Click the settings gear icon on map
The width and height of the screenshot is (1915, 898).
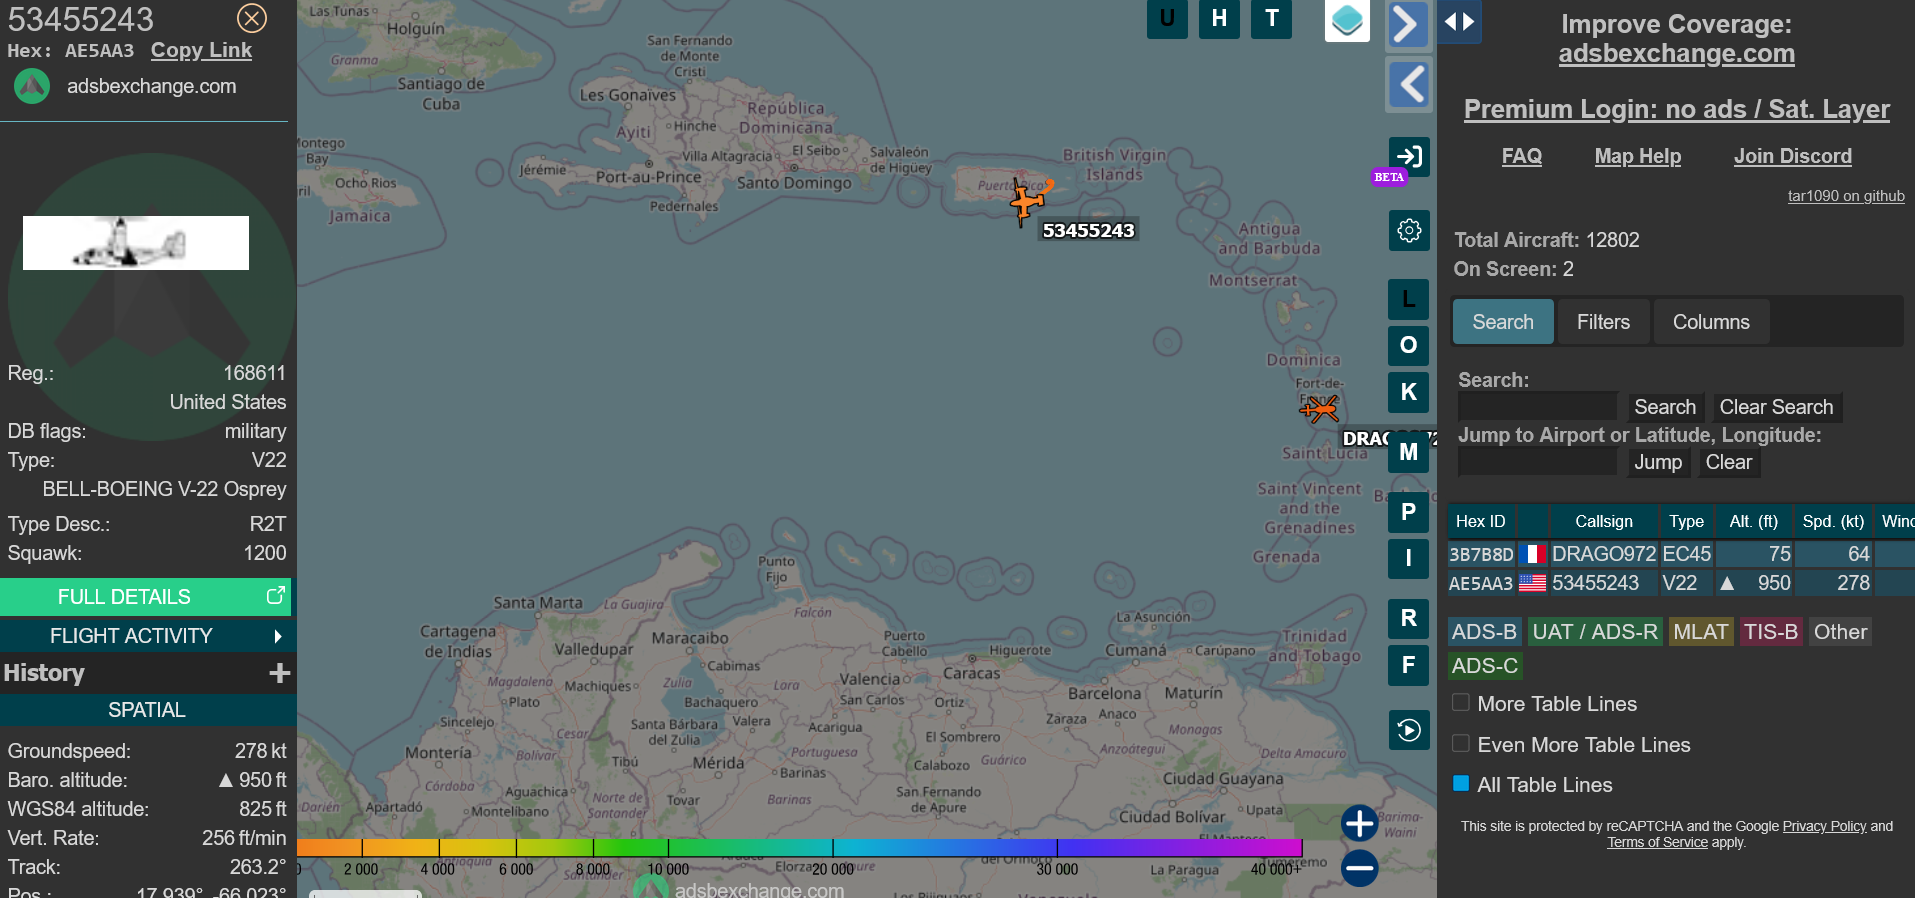point(1409,231)
